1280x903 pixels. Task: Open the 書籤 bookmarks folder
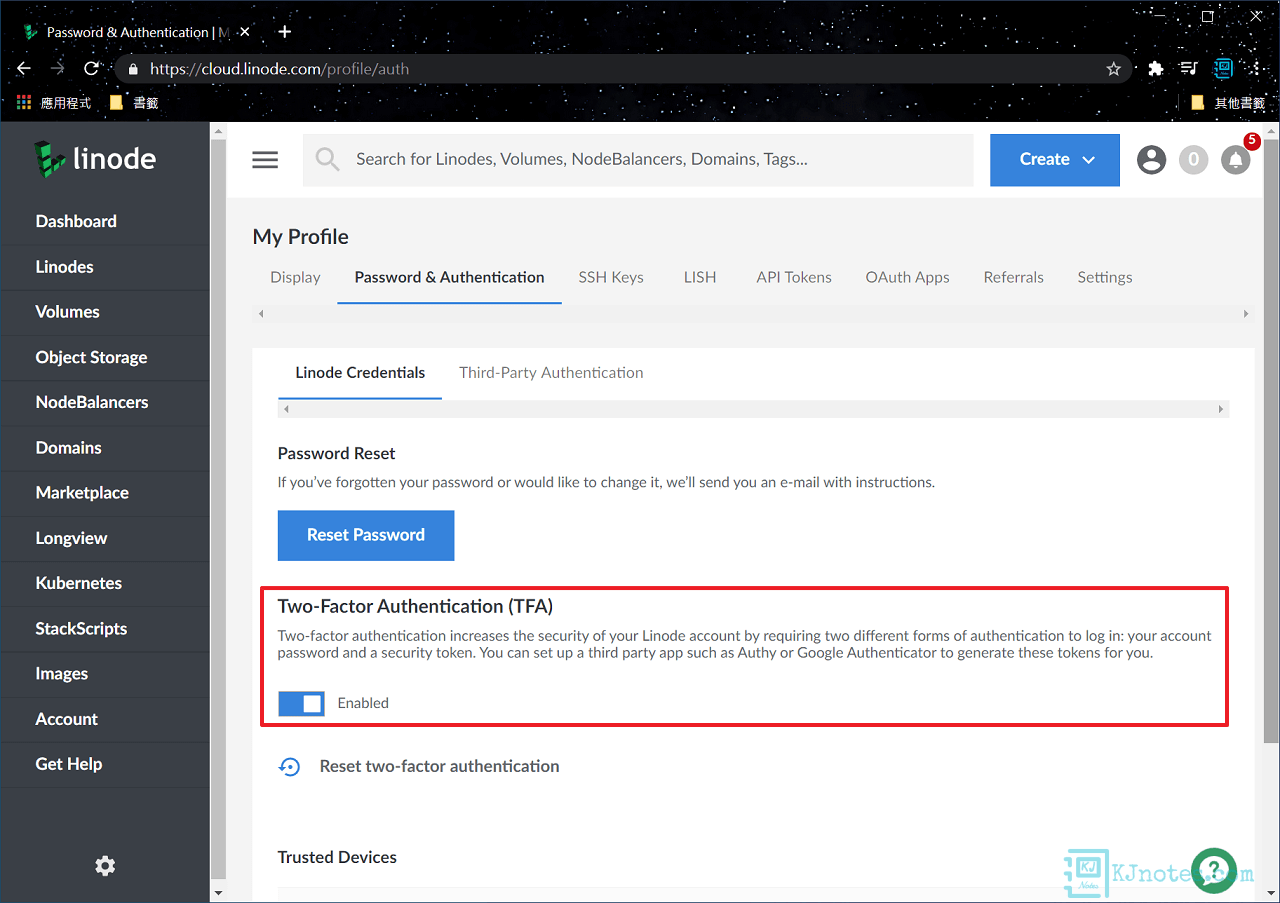click(133, 102)
